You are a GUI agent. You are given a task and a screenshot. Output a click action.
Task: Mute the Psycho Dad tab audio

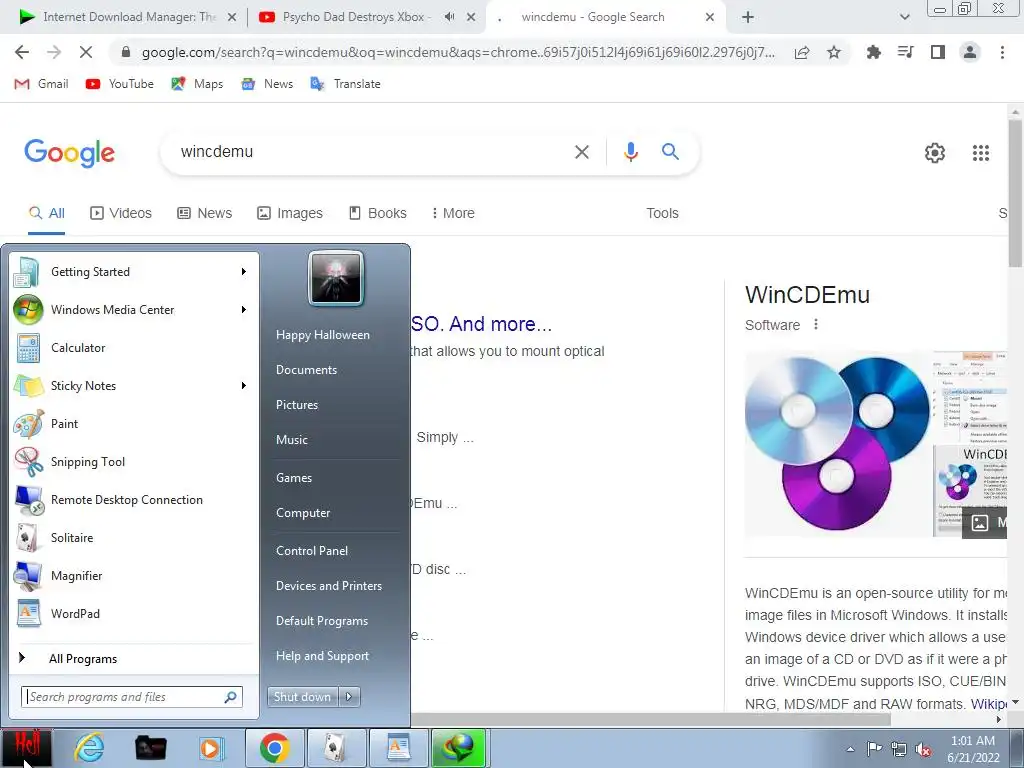[449, 17]
